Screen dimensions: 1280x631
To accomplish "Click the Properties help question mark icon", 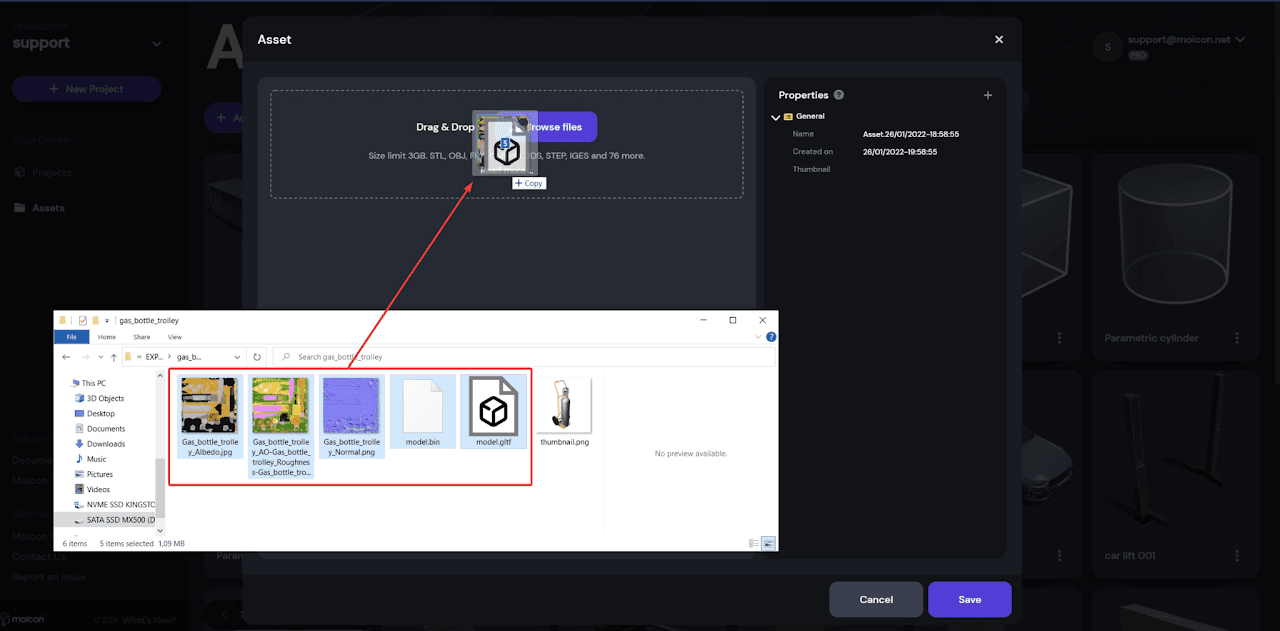I will (839, 95).
